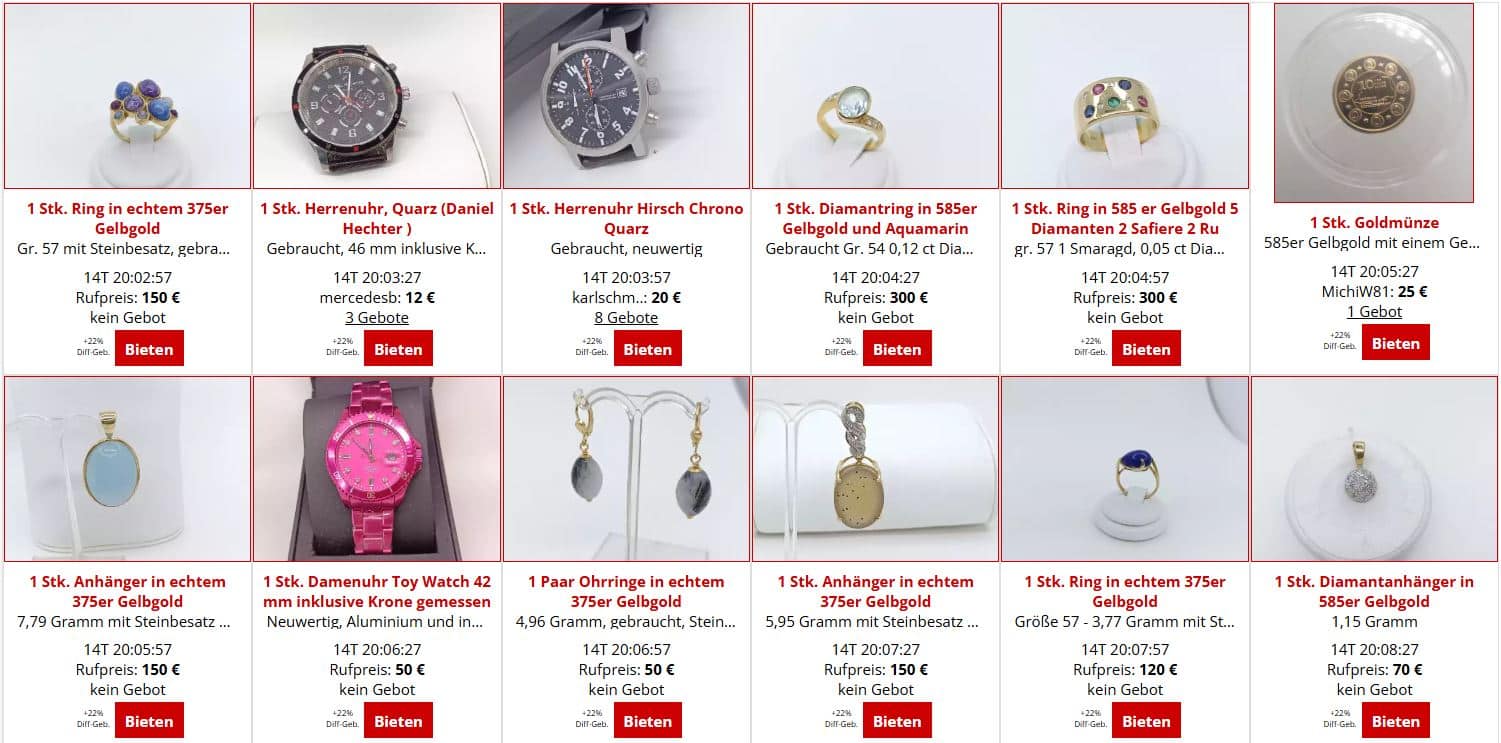Bid on the Goldmünze item
The height and width of the screenshot is (743, 1501).
tap(1395, 343)
